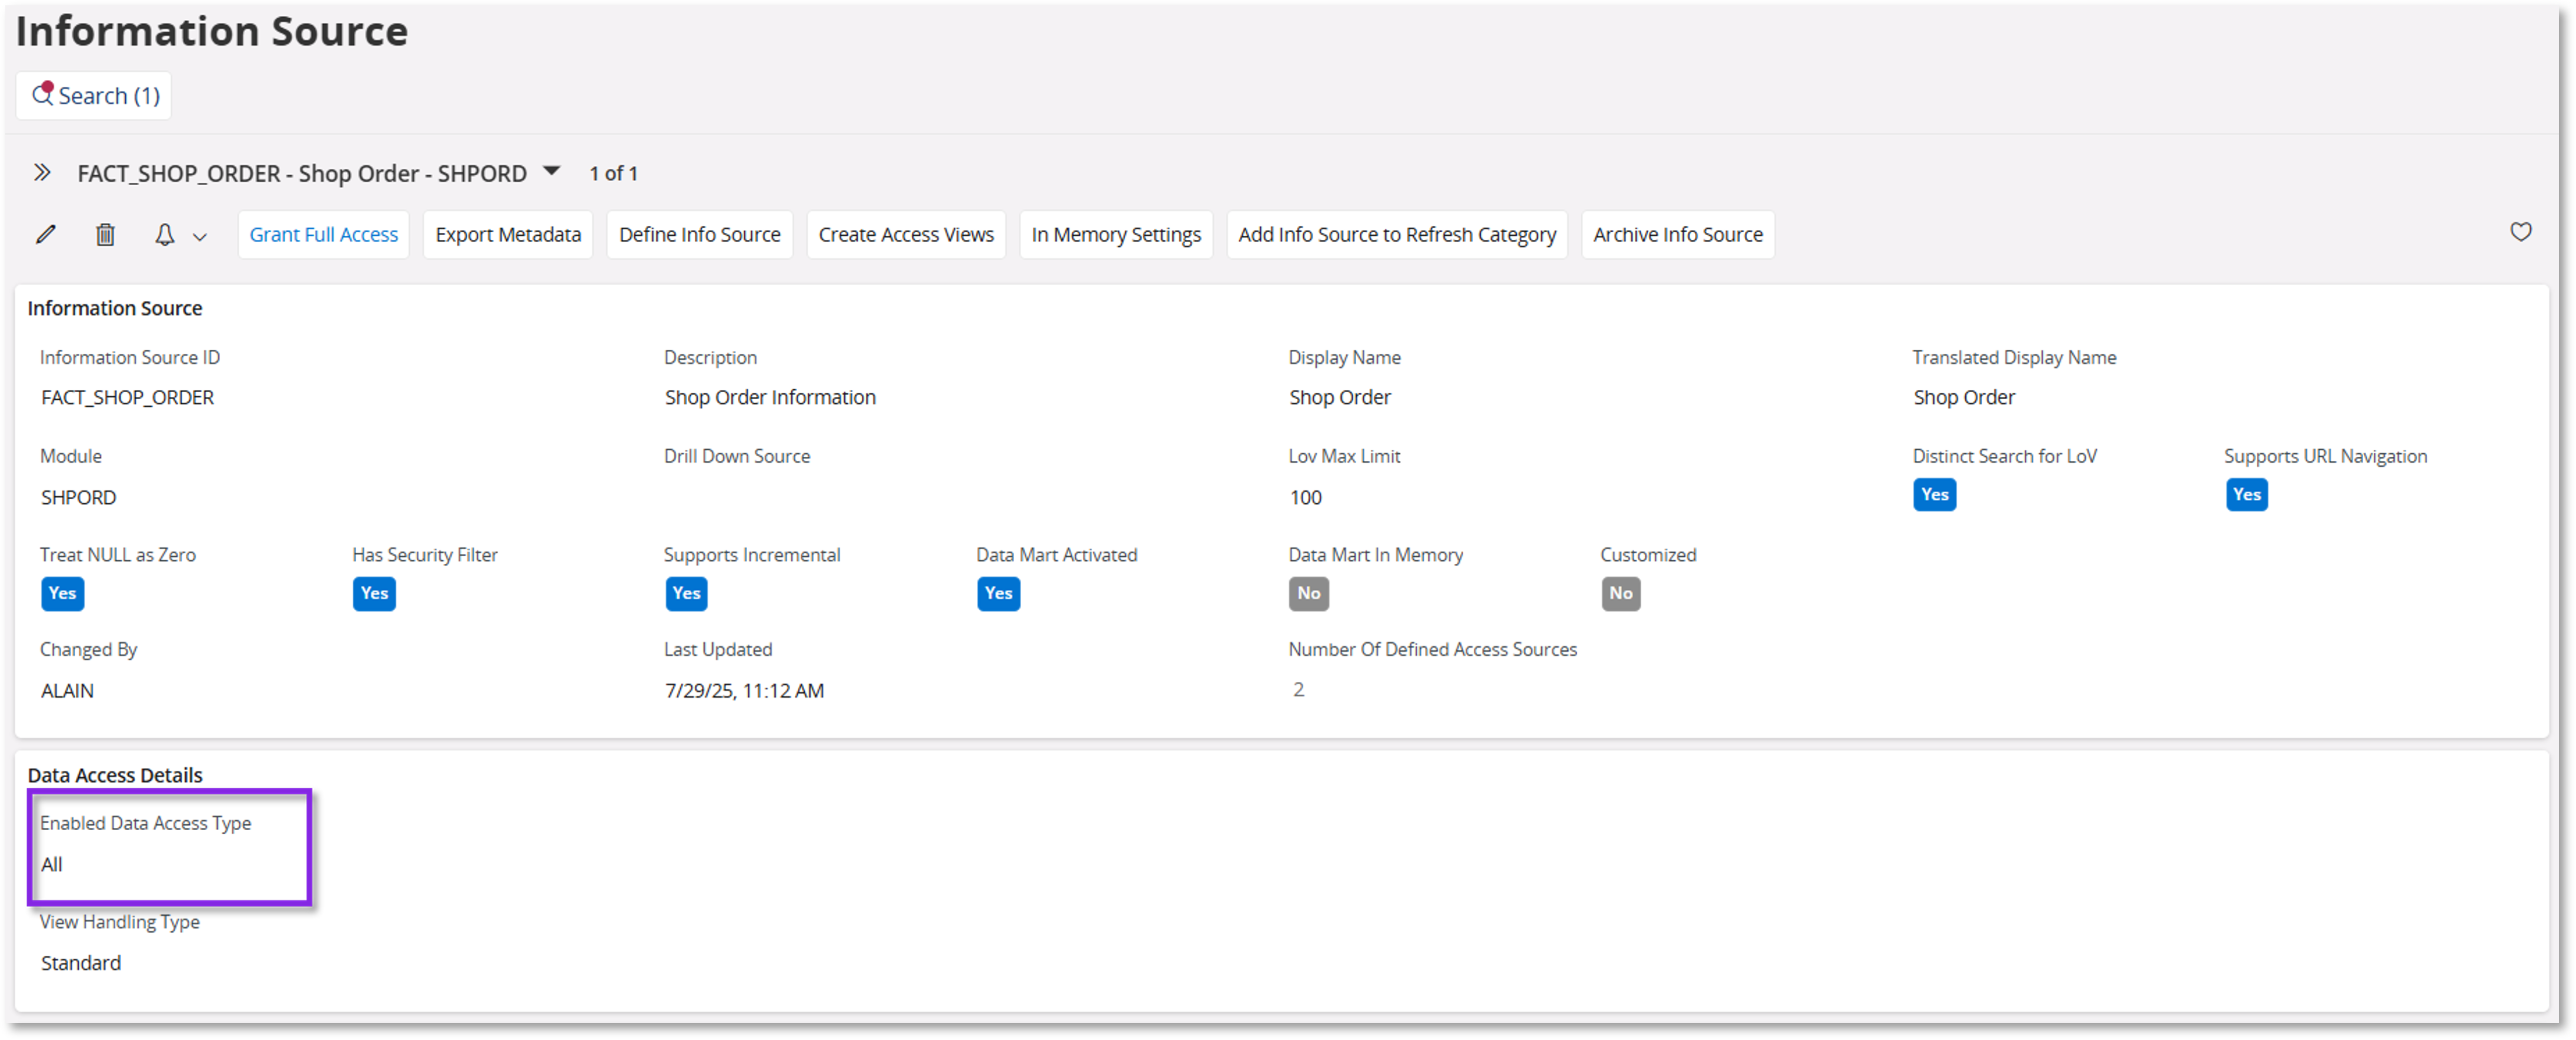The image size is (2576, 1040).
Task: Click Export Metadata button
Action: [508, 235]
